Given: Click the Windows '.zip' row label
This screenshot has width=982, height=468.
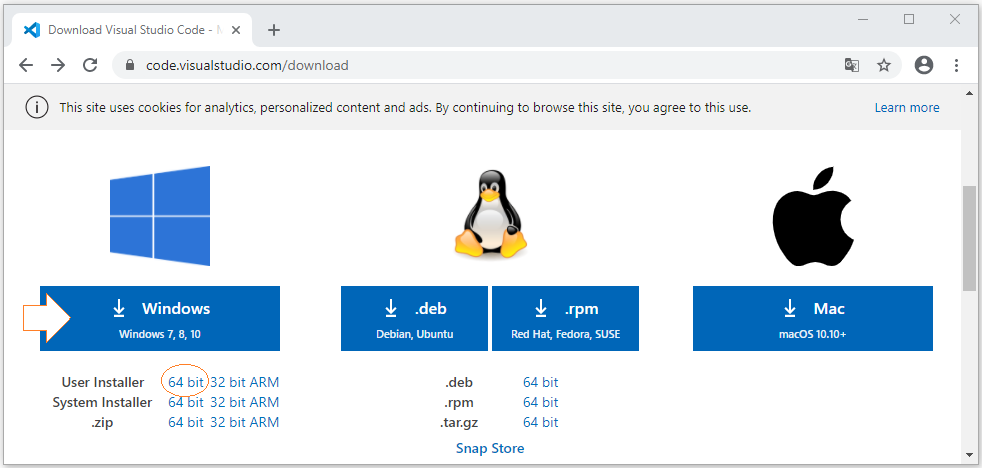Looking at the screenshot, I should coord(102,422).
